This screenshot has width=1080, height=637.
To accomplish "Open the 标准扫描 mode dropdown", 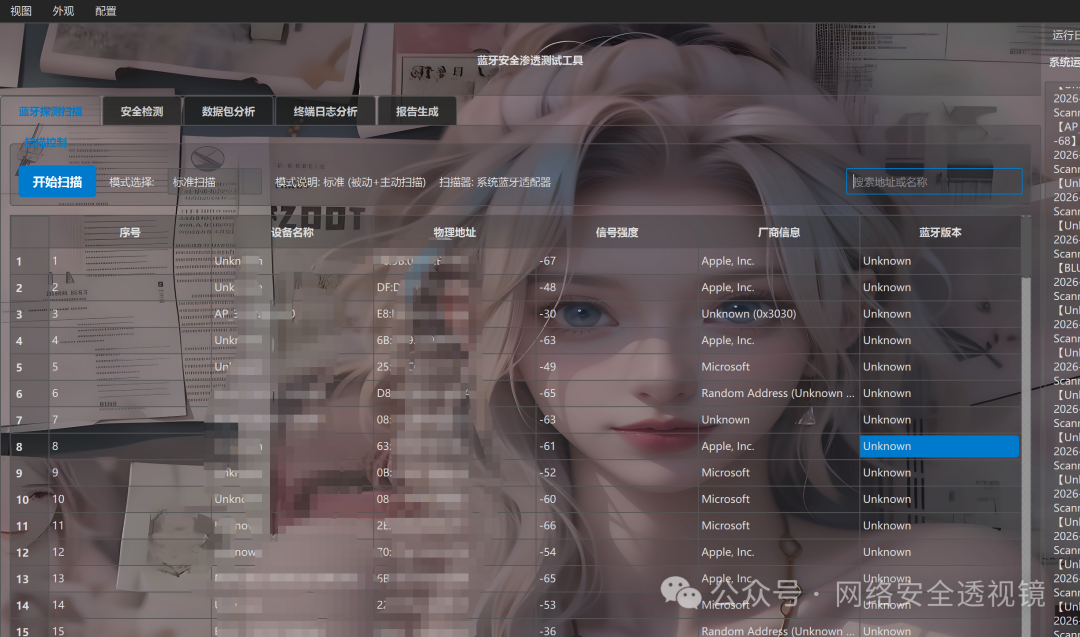I will click(x=214, y=182).
